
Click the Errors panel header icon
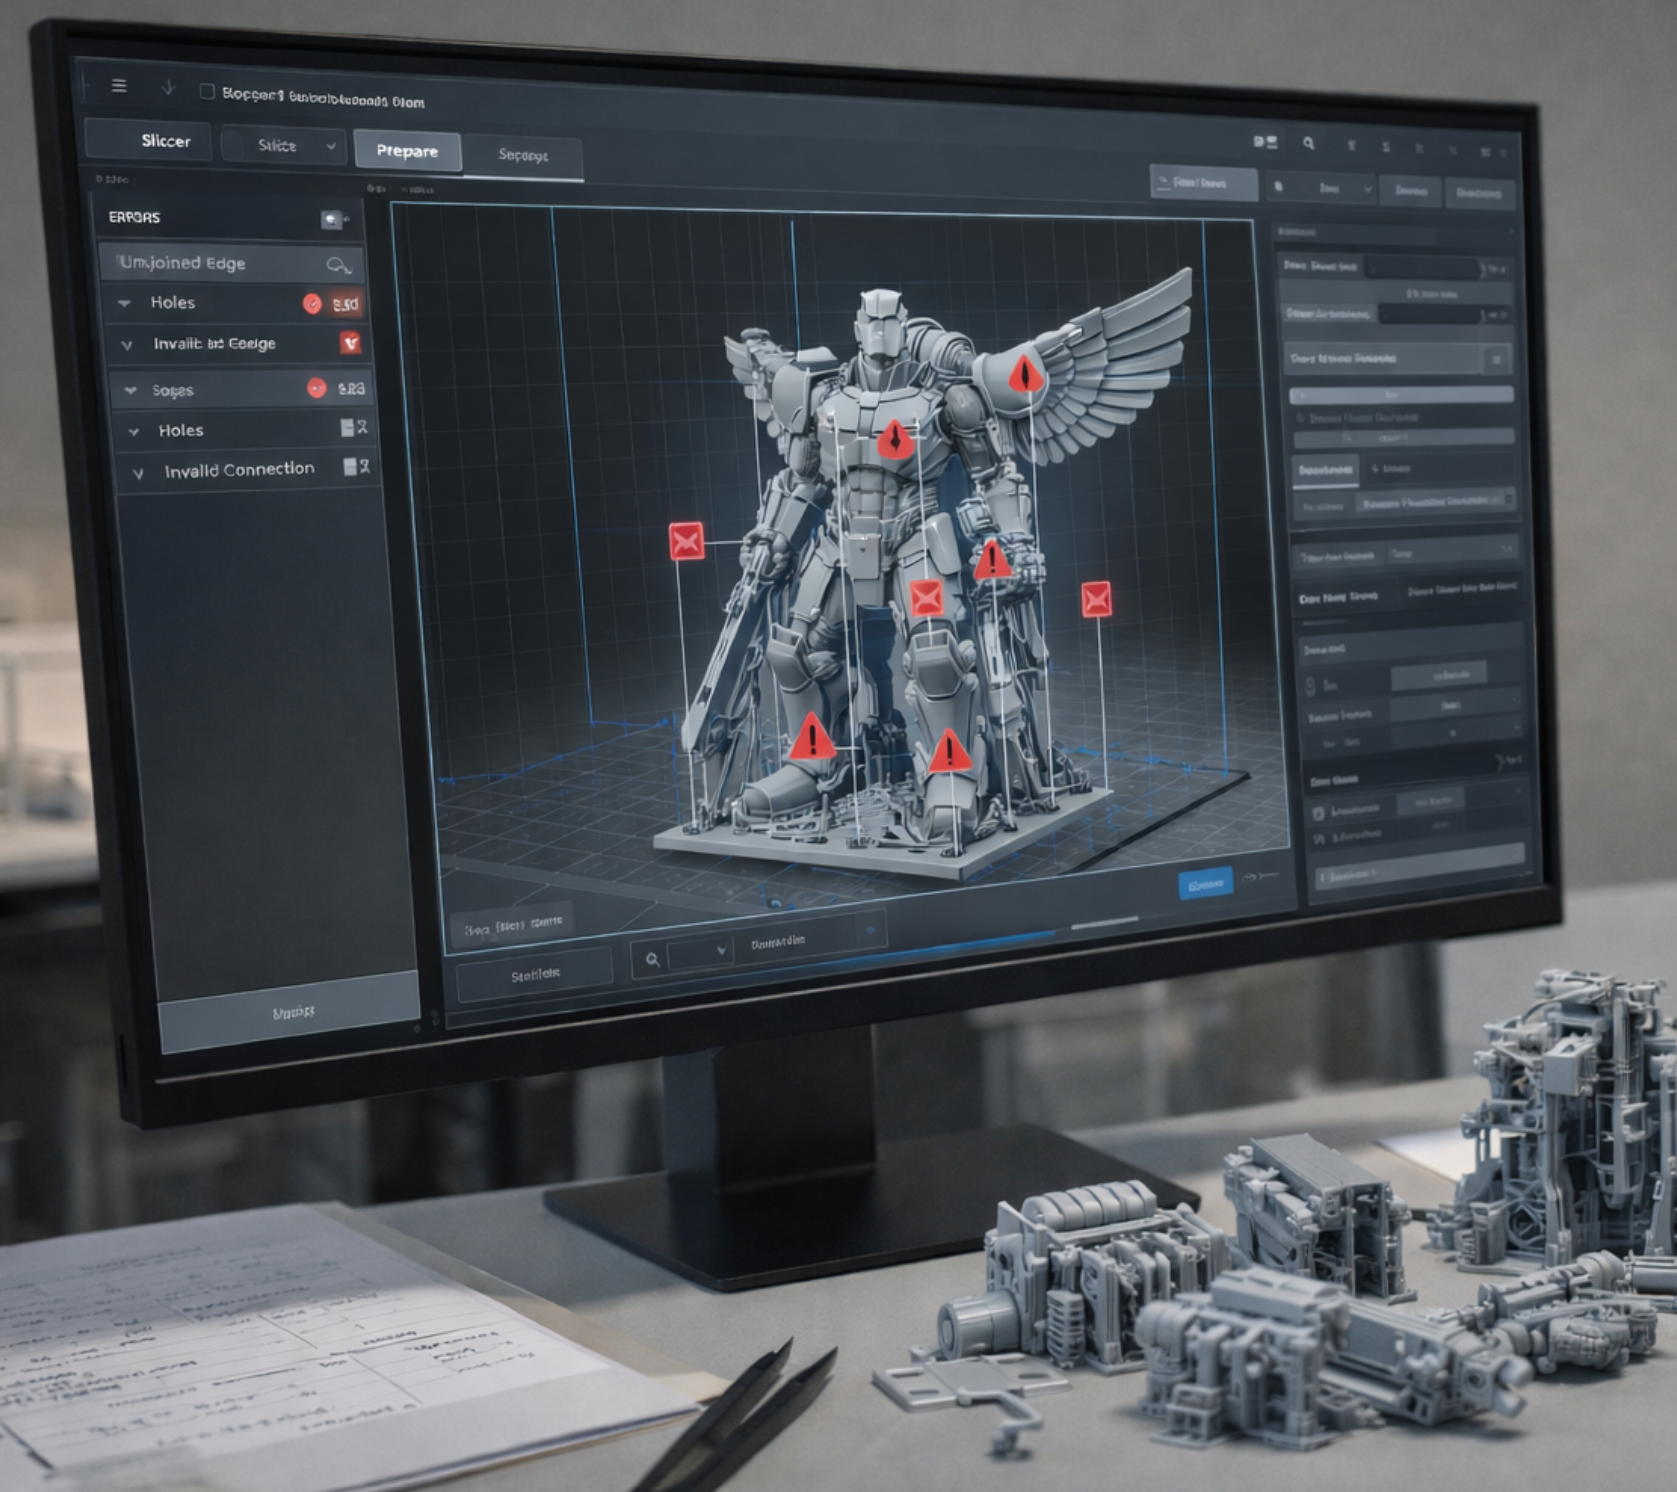(332, 220)
